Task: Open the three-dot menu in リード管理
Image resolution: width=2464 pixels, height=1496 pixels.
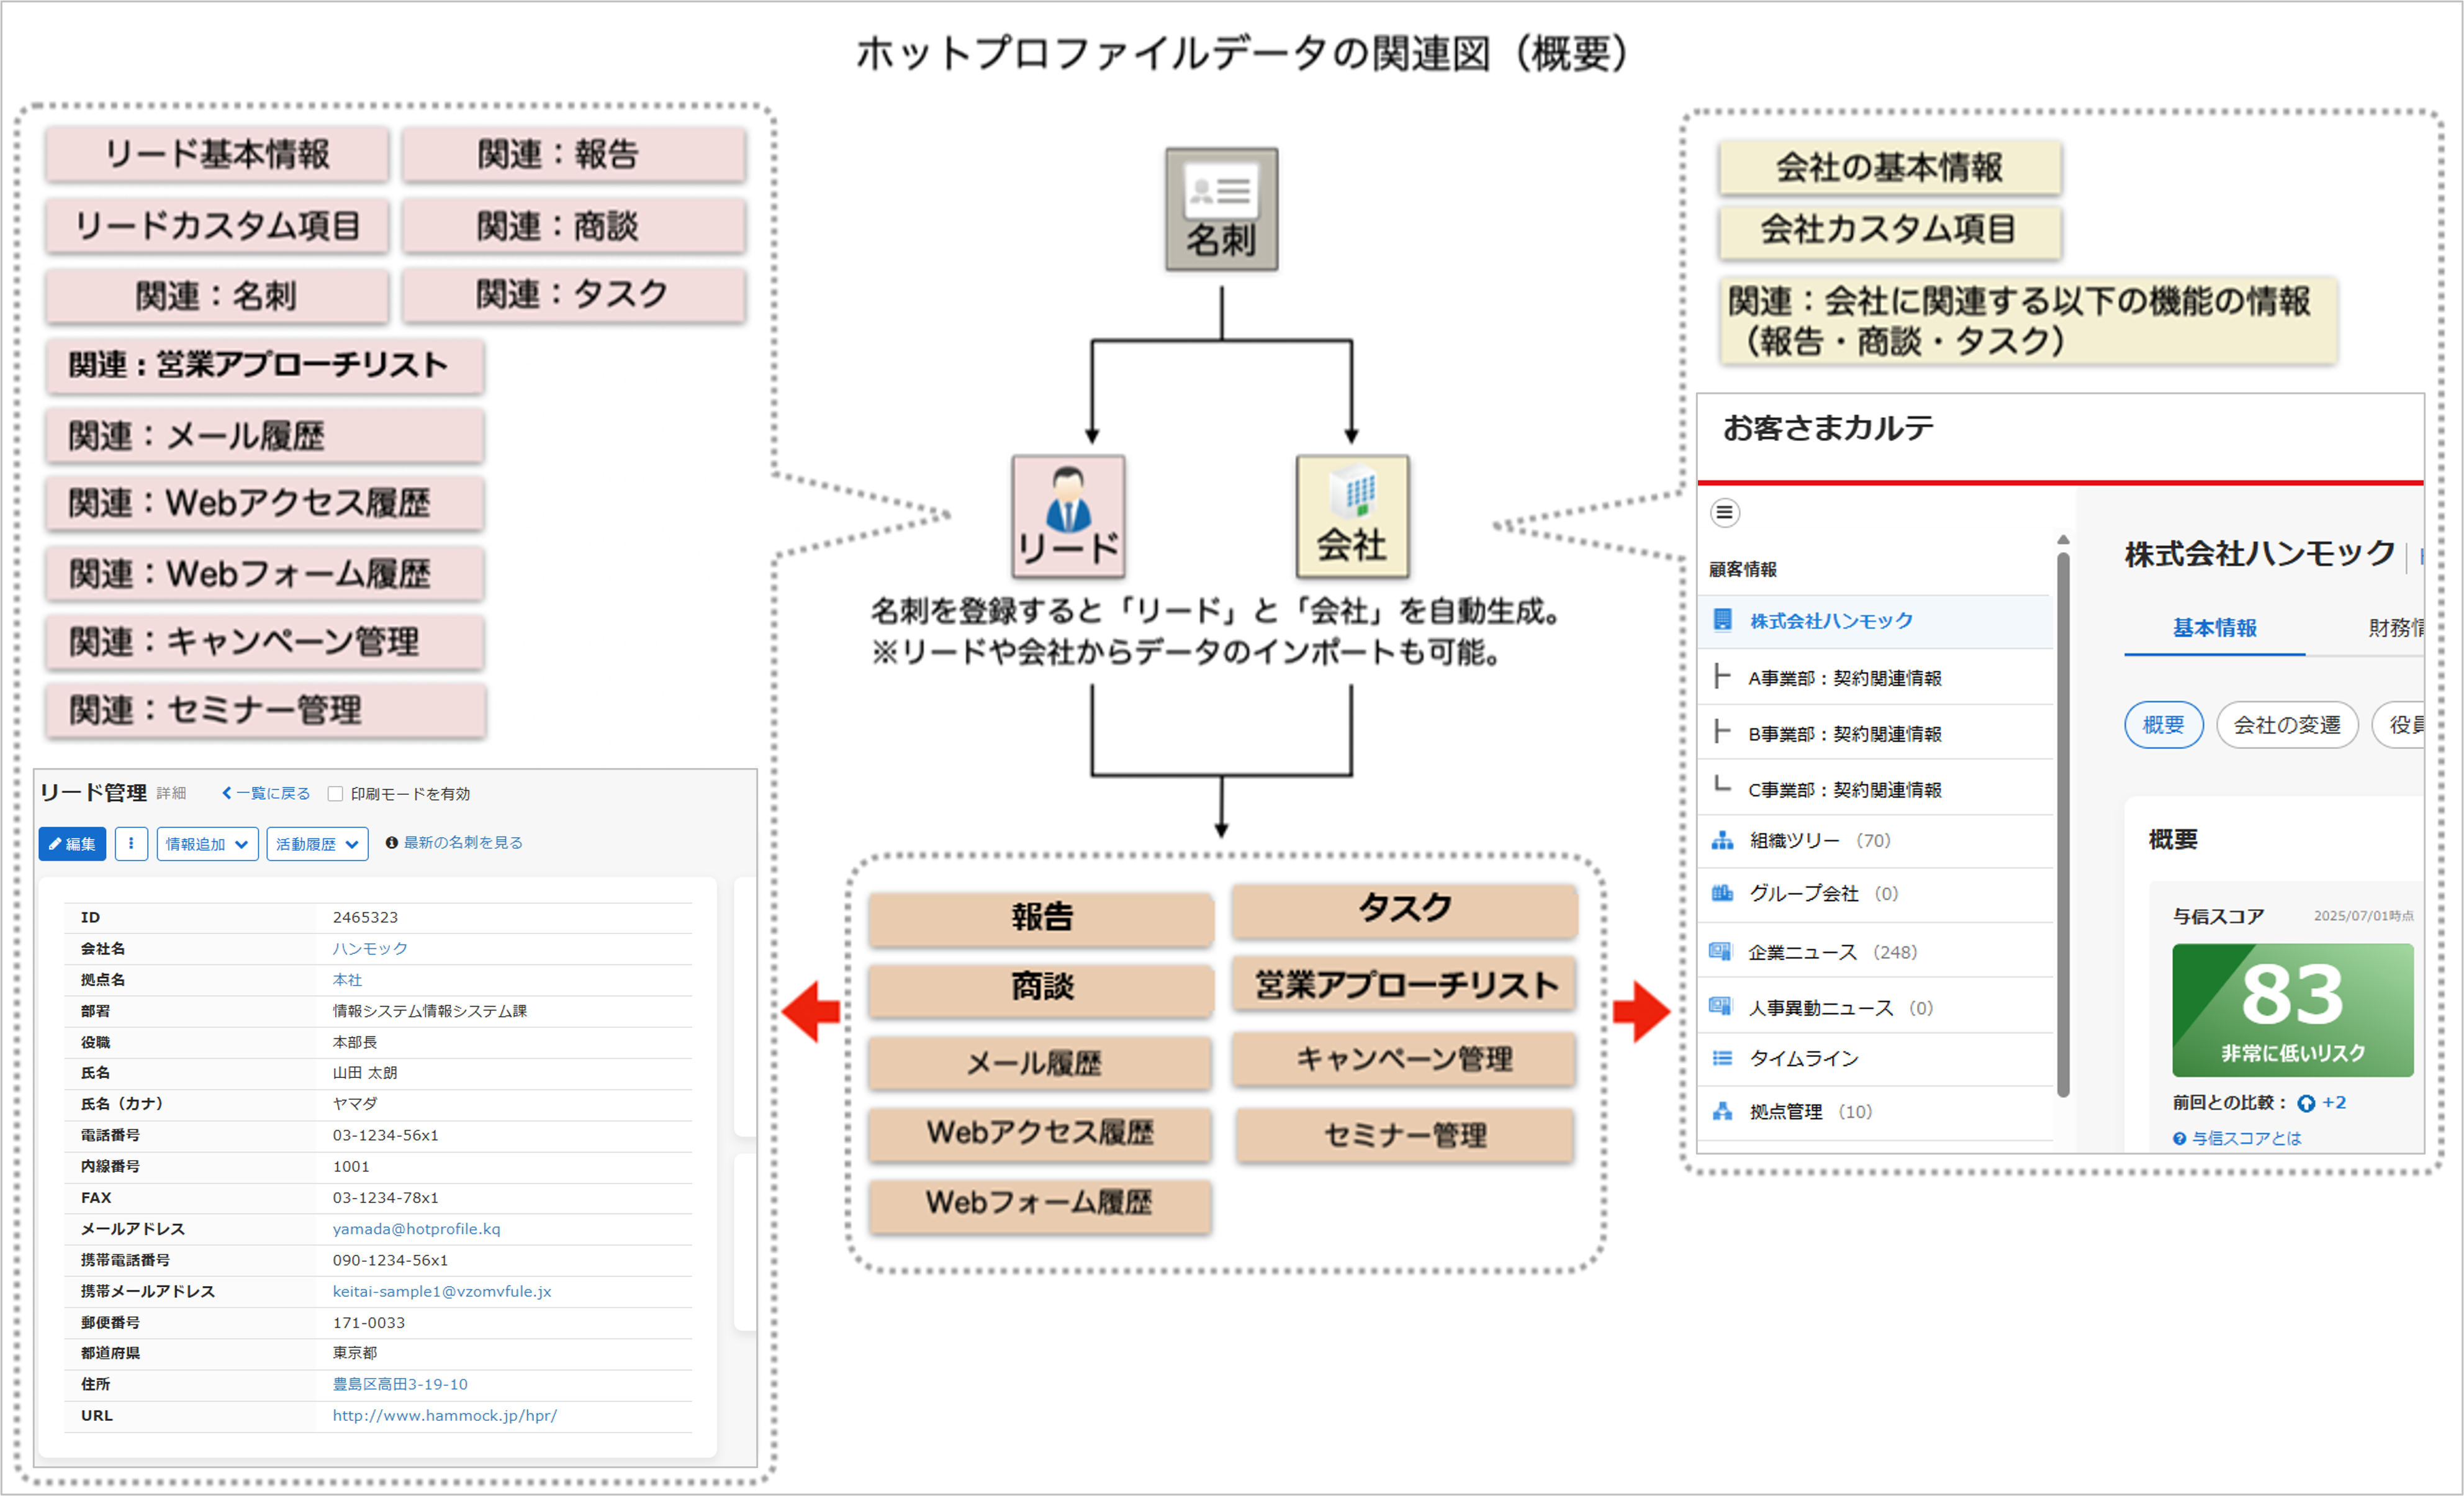Action: [131, 843]
